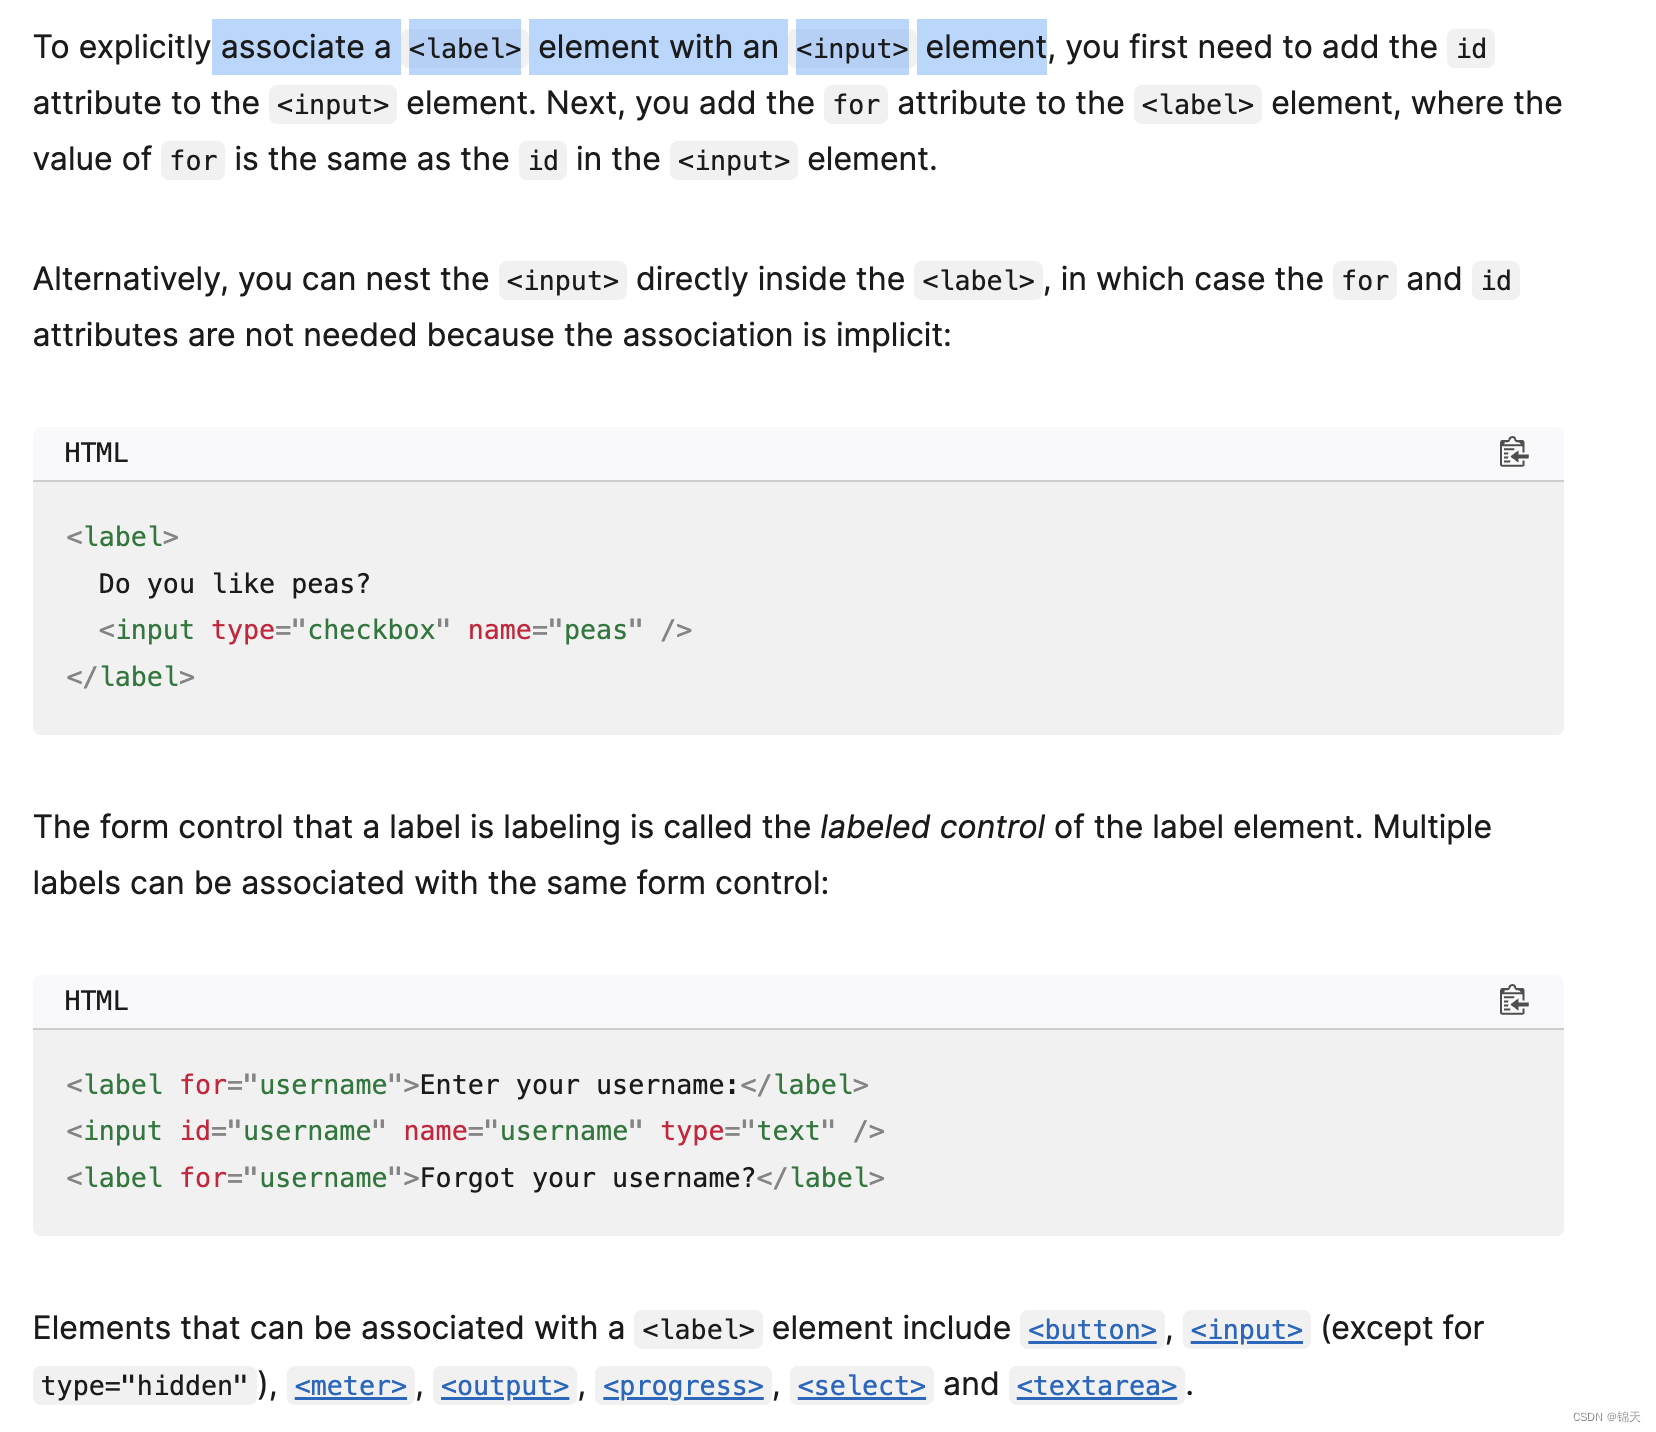Click the inline 'for' code after 'add the'
The width and height of the screenshot is (1656, 1432).
[856, 104]
